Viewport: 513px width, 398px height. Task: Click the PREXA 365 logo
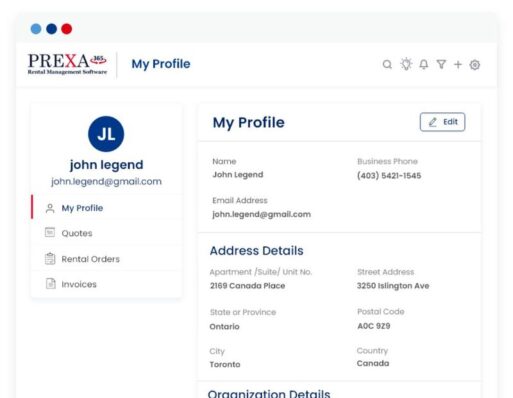pos(67,64)
